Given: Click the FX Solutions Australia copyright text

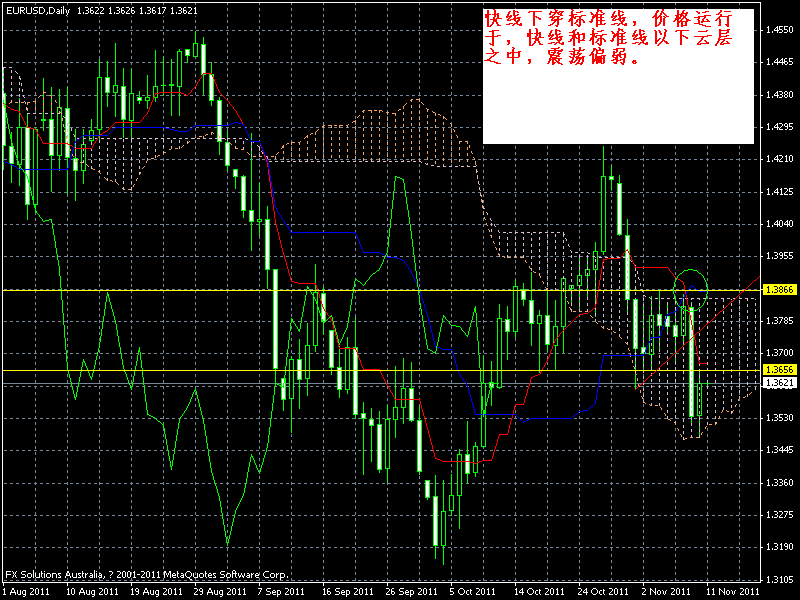Looking at the screenshot, I should click(148, 575).
